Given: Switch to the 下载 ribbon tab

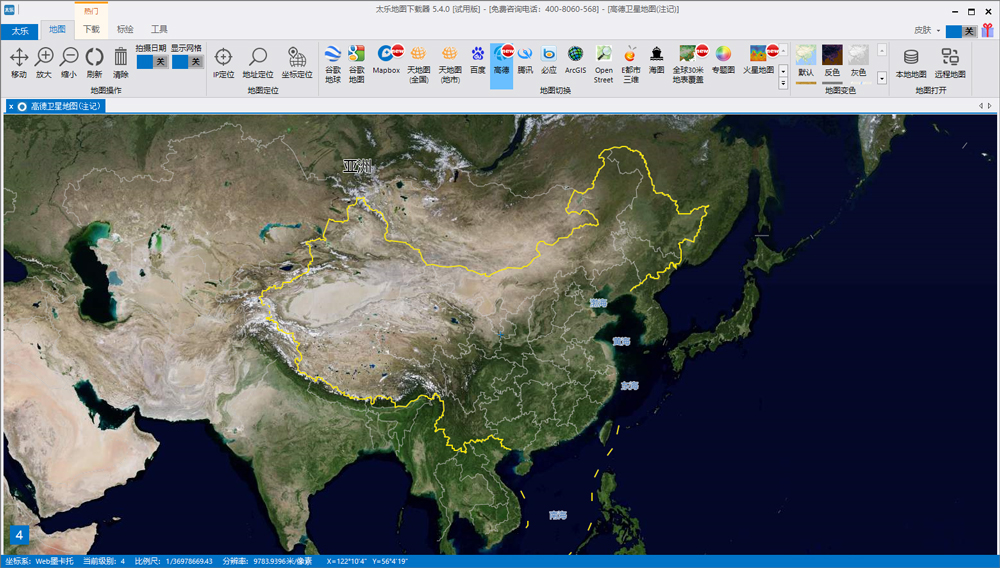Looking at the screenshot, I should point(91,30).
